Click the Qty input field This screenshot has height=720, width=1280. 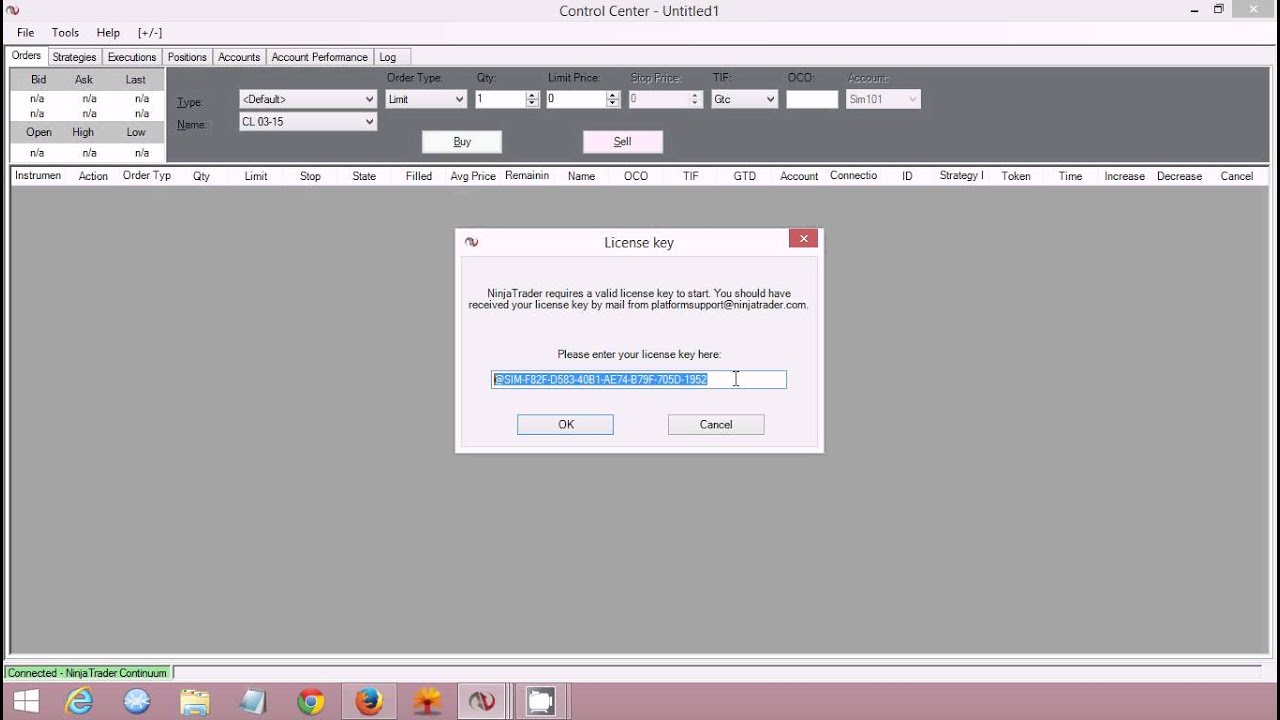click(500, 99)
